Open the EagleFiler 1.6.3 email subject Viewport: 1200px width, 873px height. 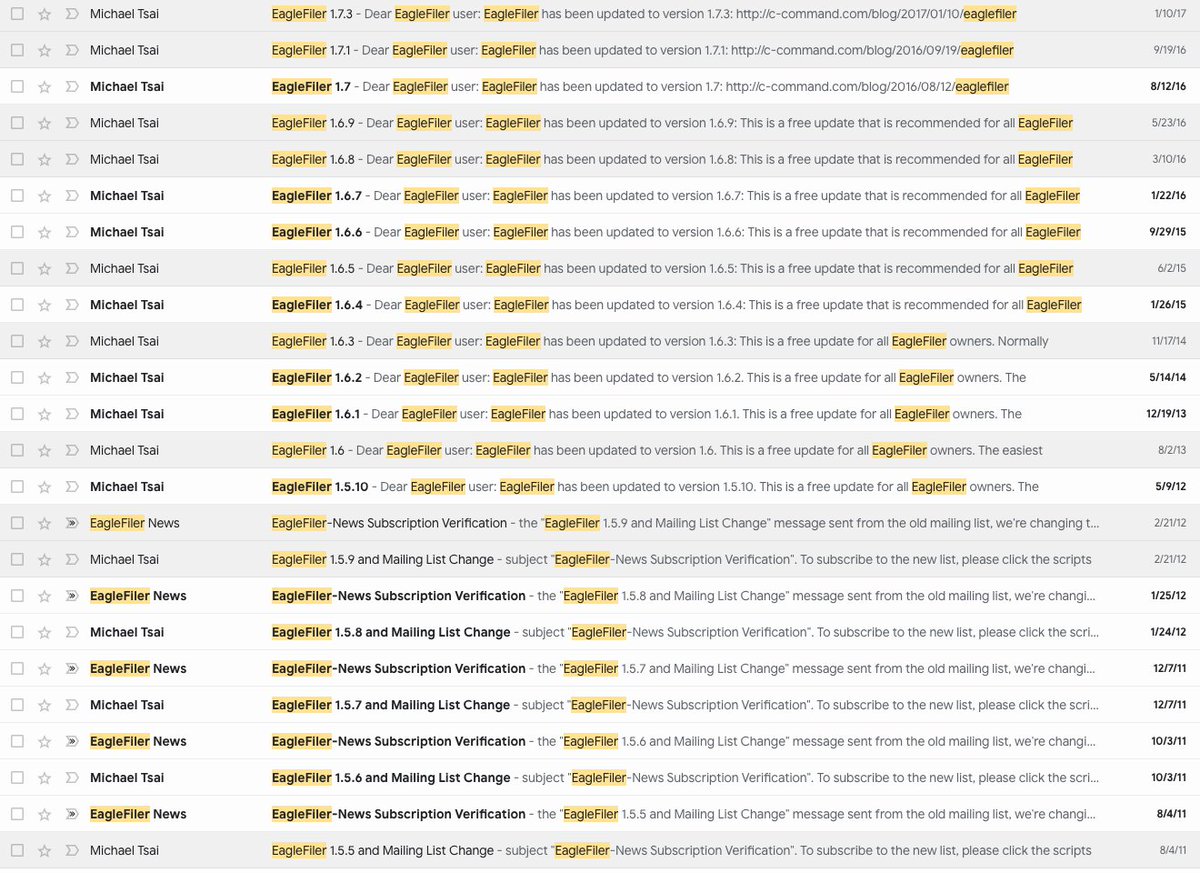pos(313,341)
